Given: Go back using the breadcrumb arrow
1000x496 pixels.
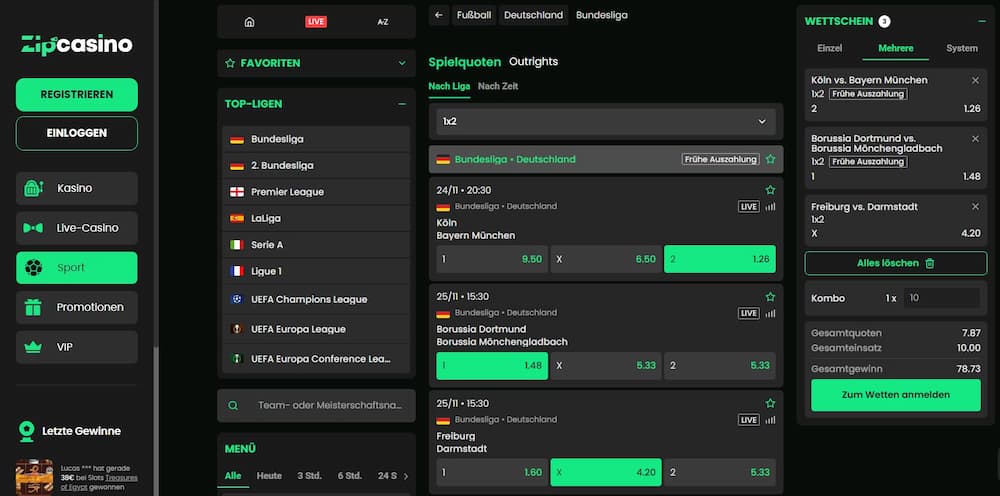Looking at the screenshot, I should tap(439, 15).
